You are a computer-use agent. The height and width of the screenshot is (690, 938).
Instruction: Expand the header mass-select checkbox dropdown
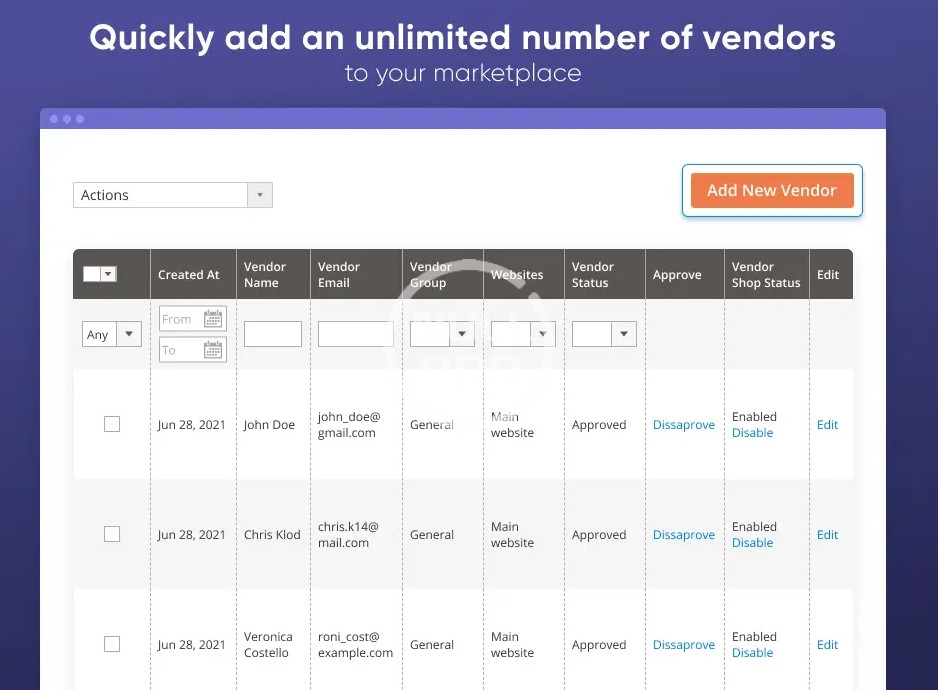coord(108,274)
